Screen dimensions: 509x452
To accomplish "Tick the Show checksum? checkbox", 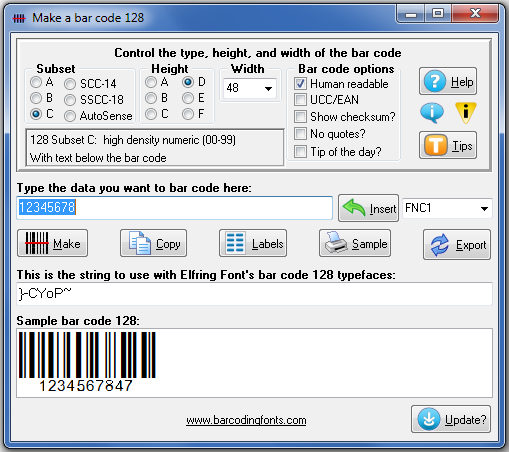I will click(x=300, y=117).
